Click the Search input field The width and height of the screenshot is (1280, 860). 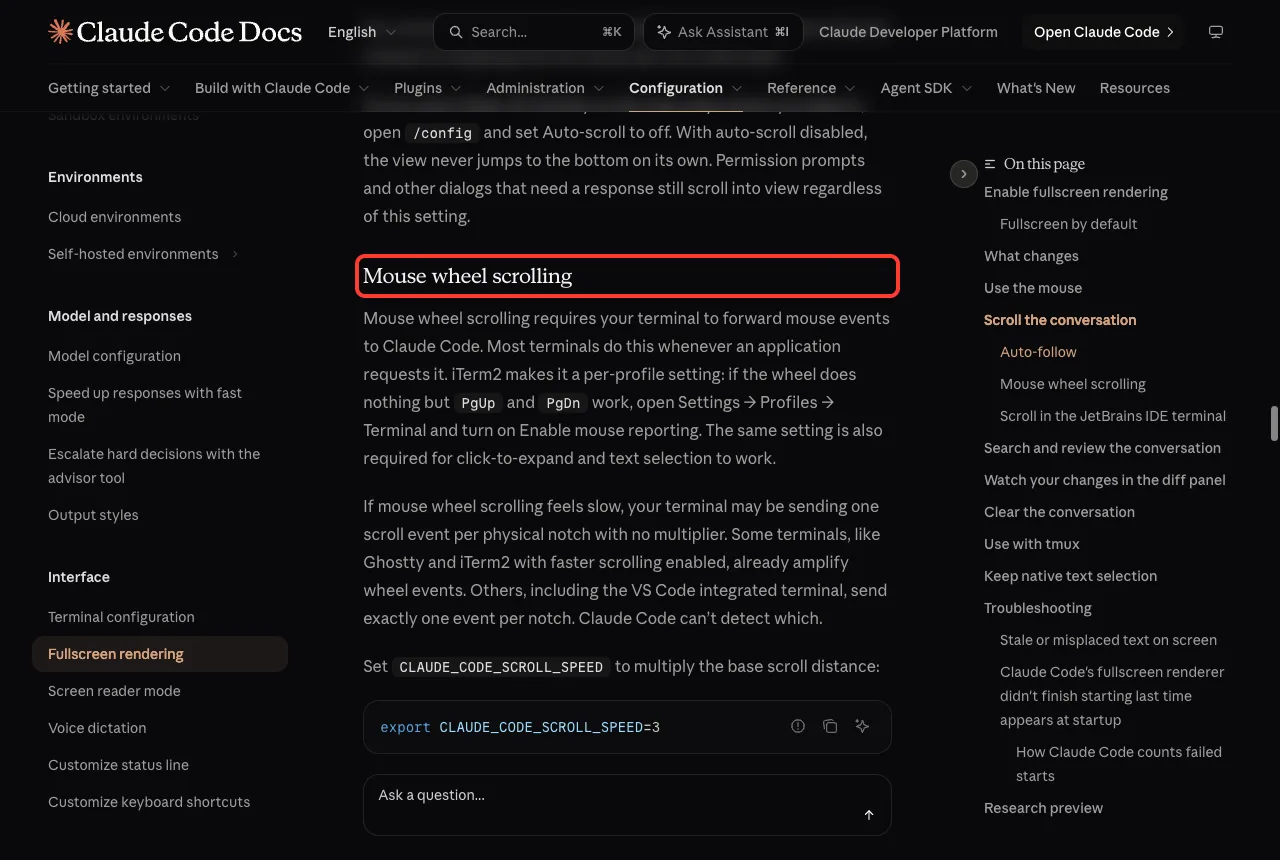click(x=533, y=32)
